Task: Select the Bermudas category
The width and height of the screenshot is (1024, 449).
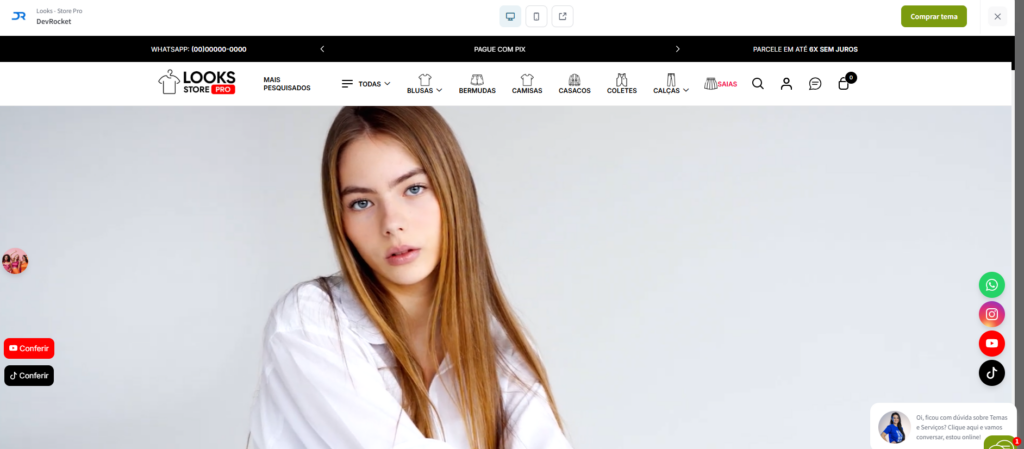Action: [477, 84]
